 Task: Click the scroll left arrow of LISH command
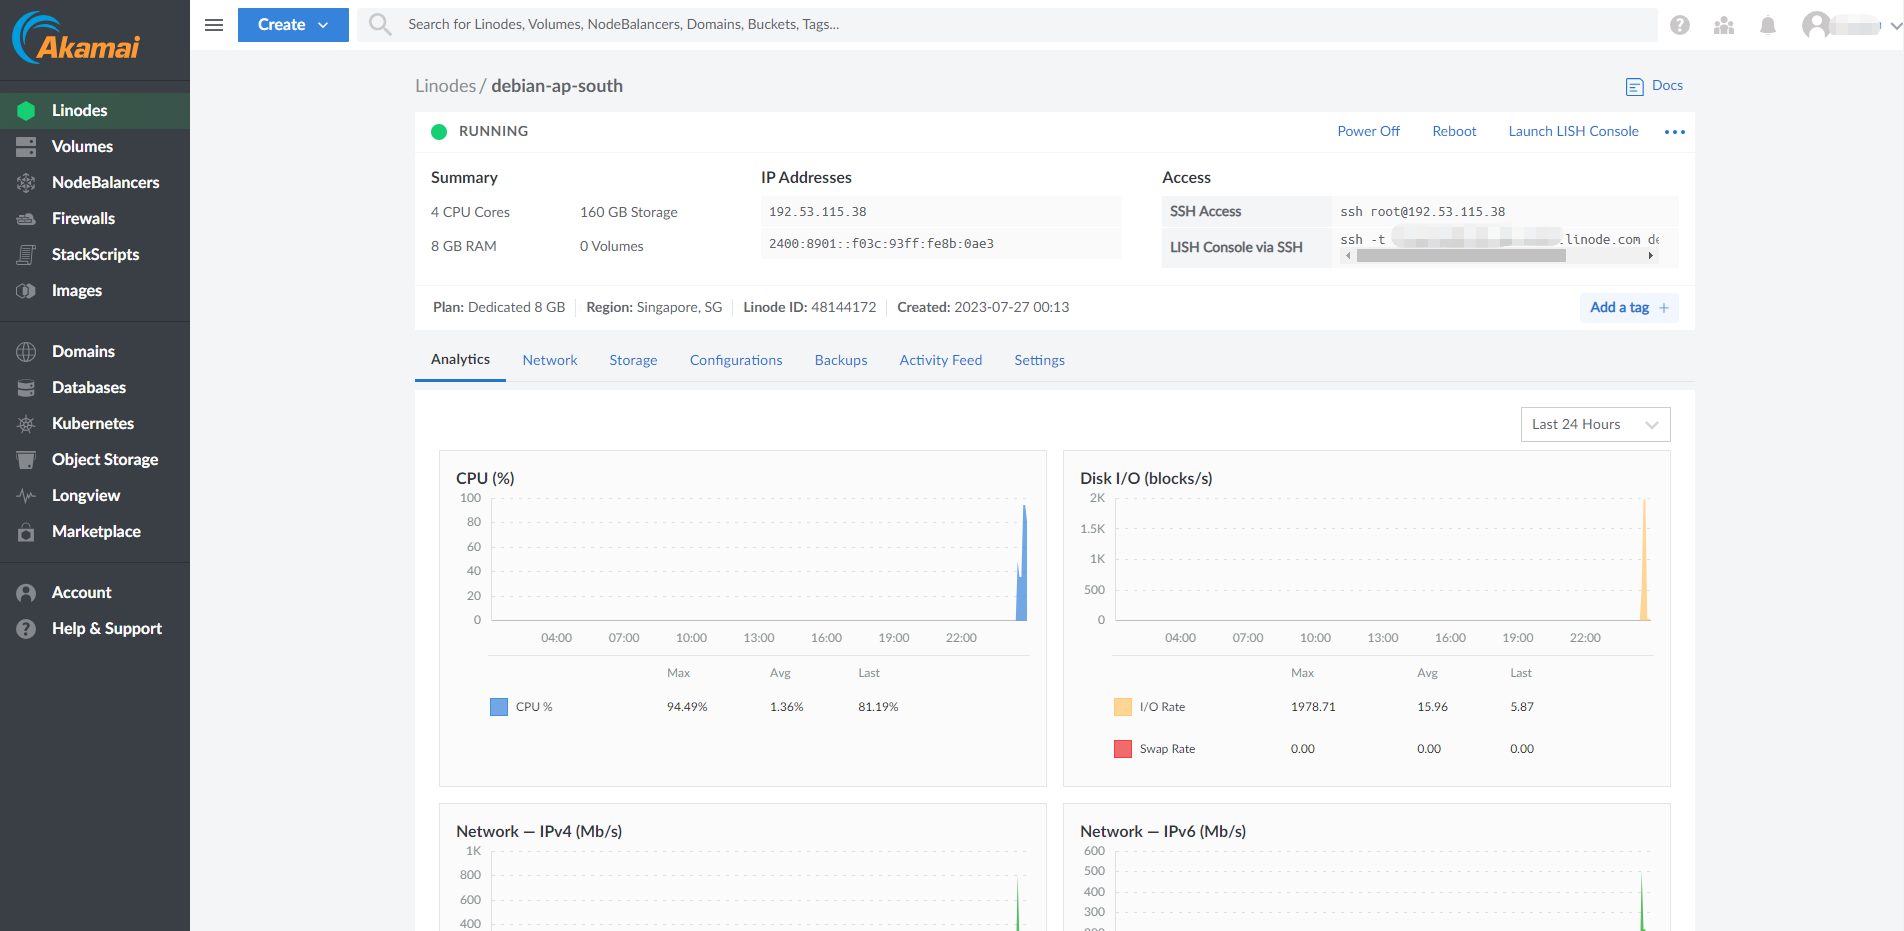(1348, 256)
